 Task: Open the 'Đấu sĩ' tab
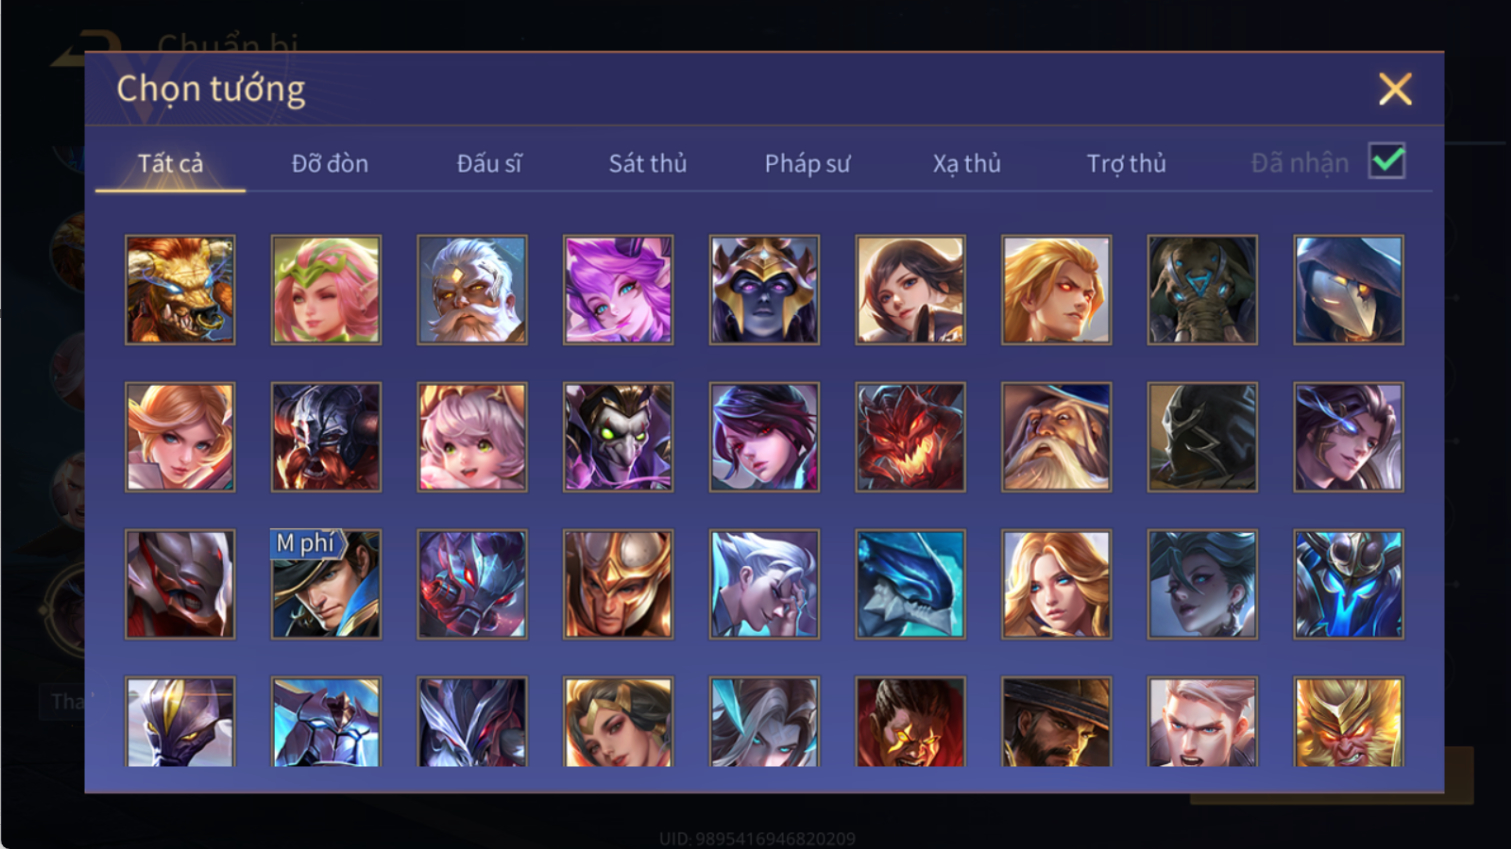tap(489, 163)
